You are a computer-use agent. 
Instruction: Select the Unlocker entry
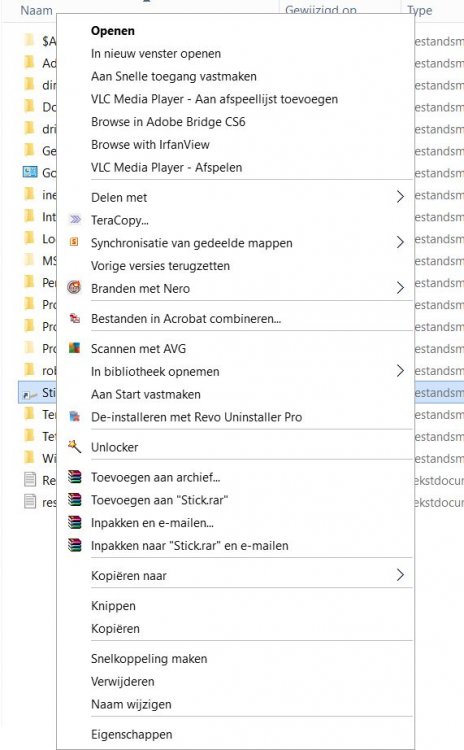(x=114, y=447)
